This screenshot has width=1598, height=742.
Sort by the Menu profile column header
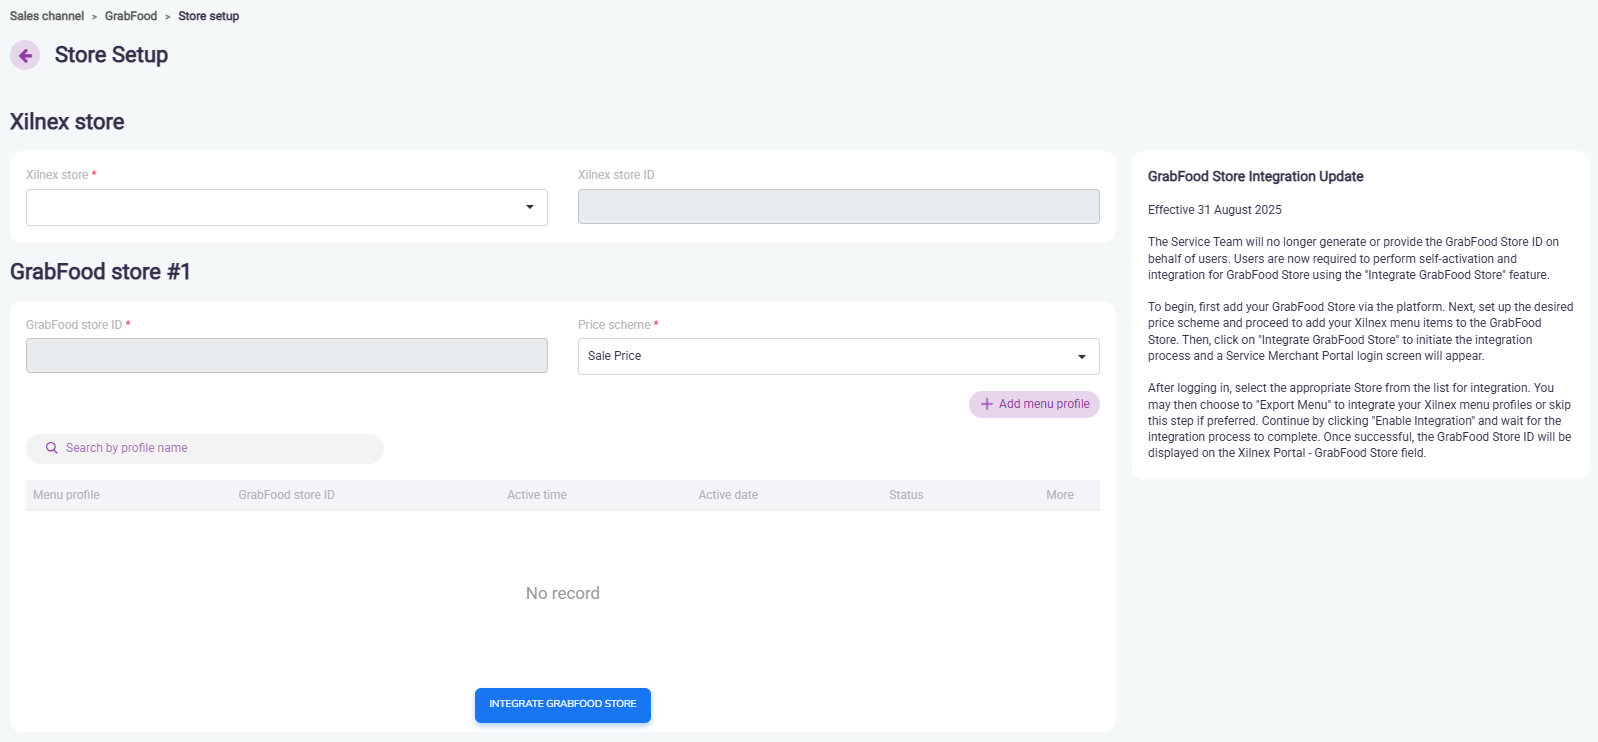tap(66, 495)
